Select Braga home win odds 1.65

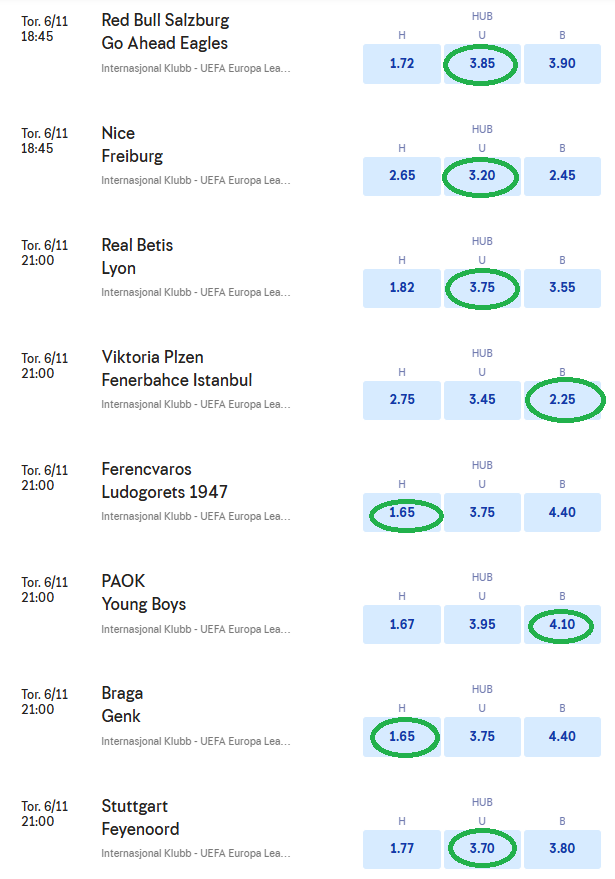(x=402, y=737)
